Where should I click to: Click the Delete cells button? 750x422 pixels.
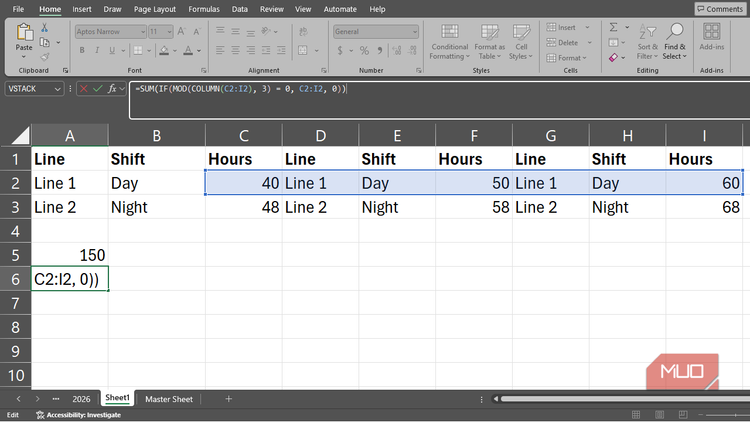pyautogui.click(x=569, y=43)
